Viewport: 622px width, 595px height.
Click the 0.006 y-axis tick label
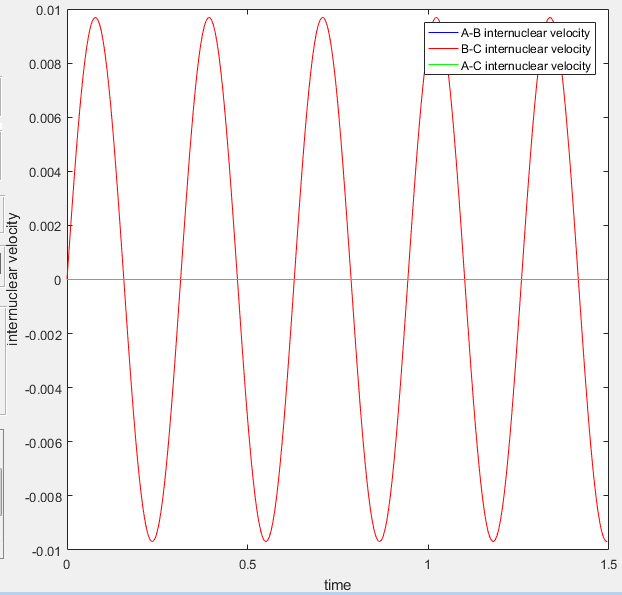tap(45, 118)
